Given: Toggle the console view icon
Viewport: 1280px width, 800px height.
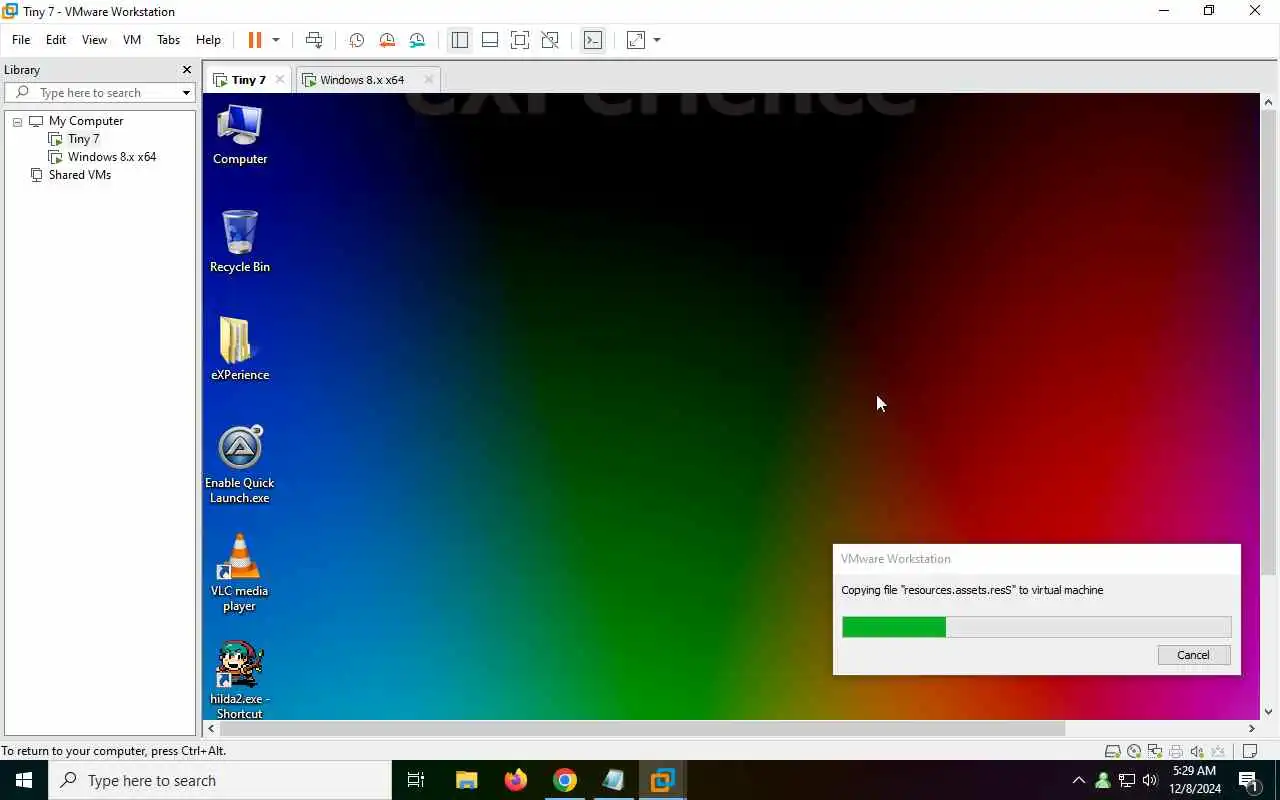Looking at the screenshot, I should point(593,40).
